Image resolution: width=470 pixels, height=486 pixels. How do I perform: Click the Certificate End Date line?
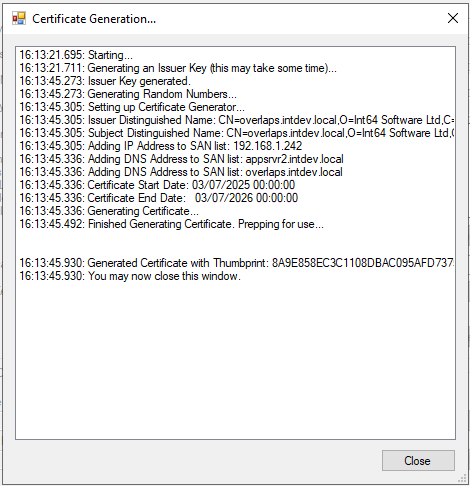(159, 198)
